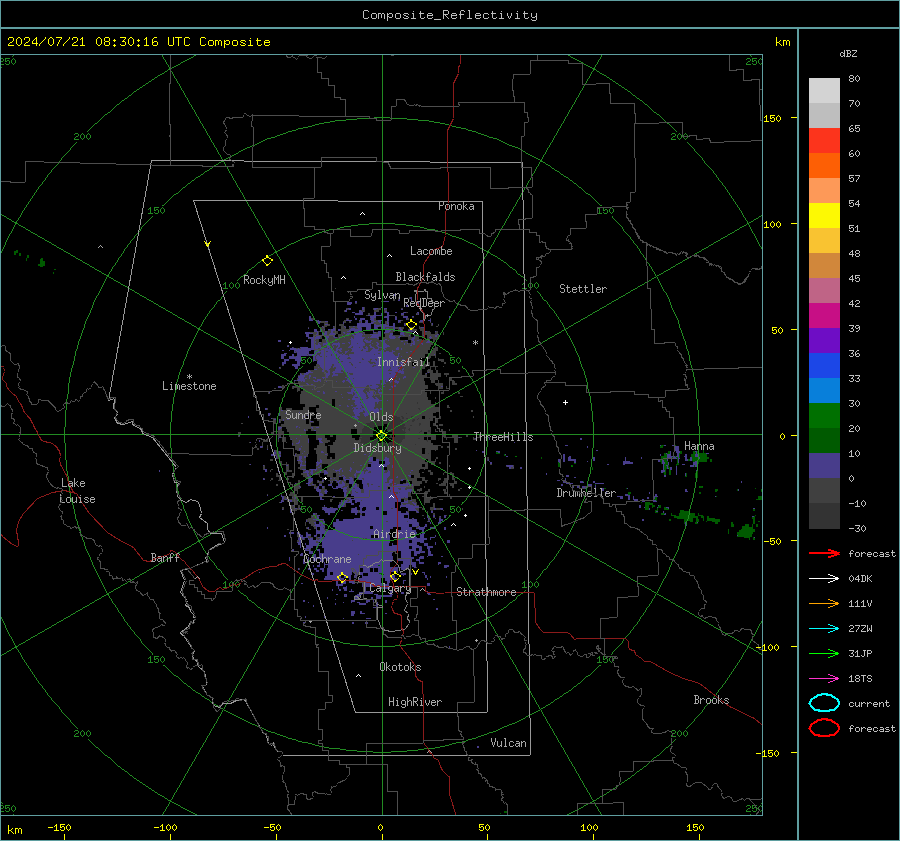Click the white plus marker west of Hanna

[565, 402]
